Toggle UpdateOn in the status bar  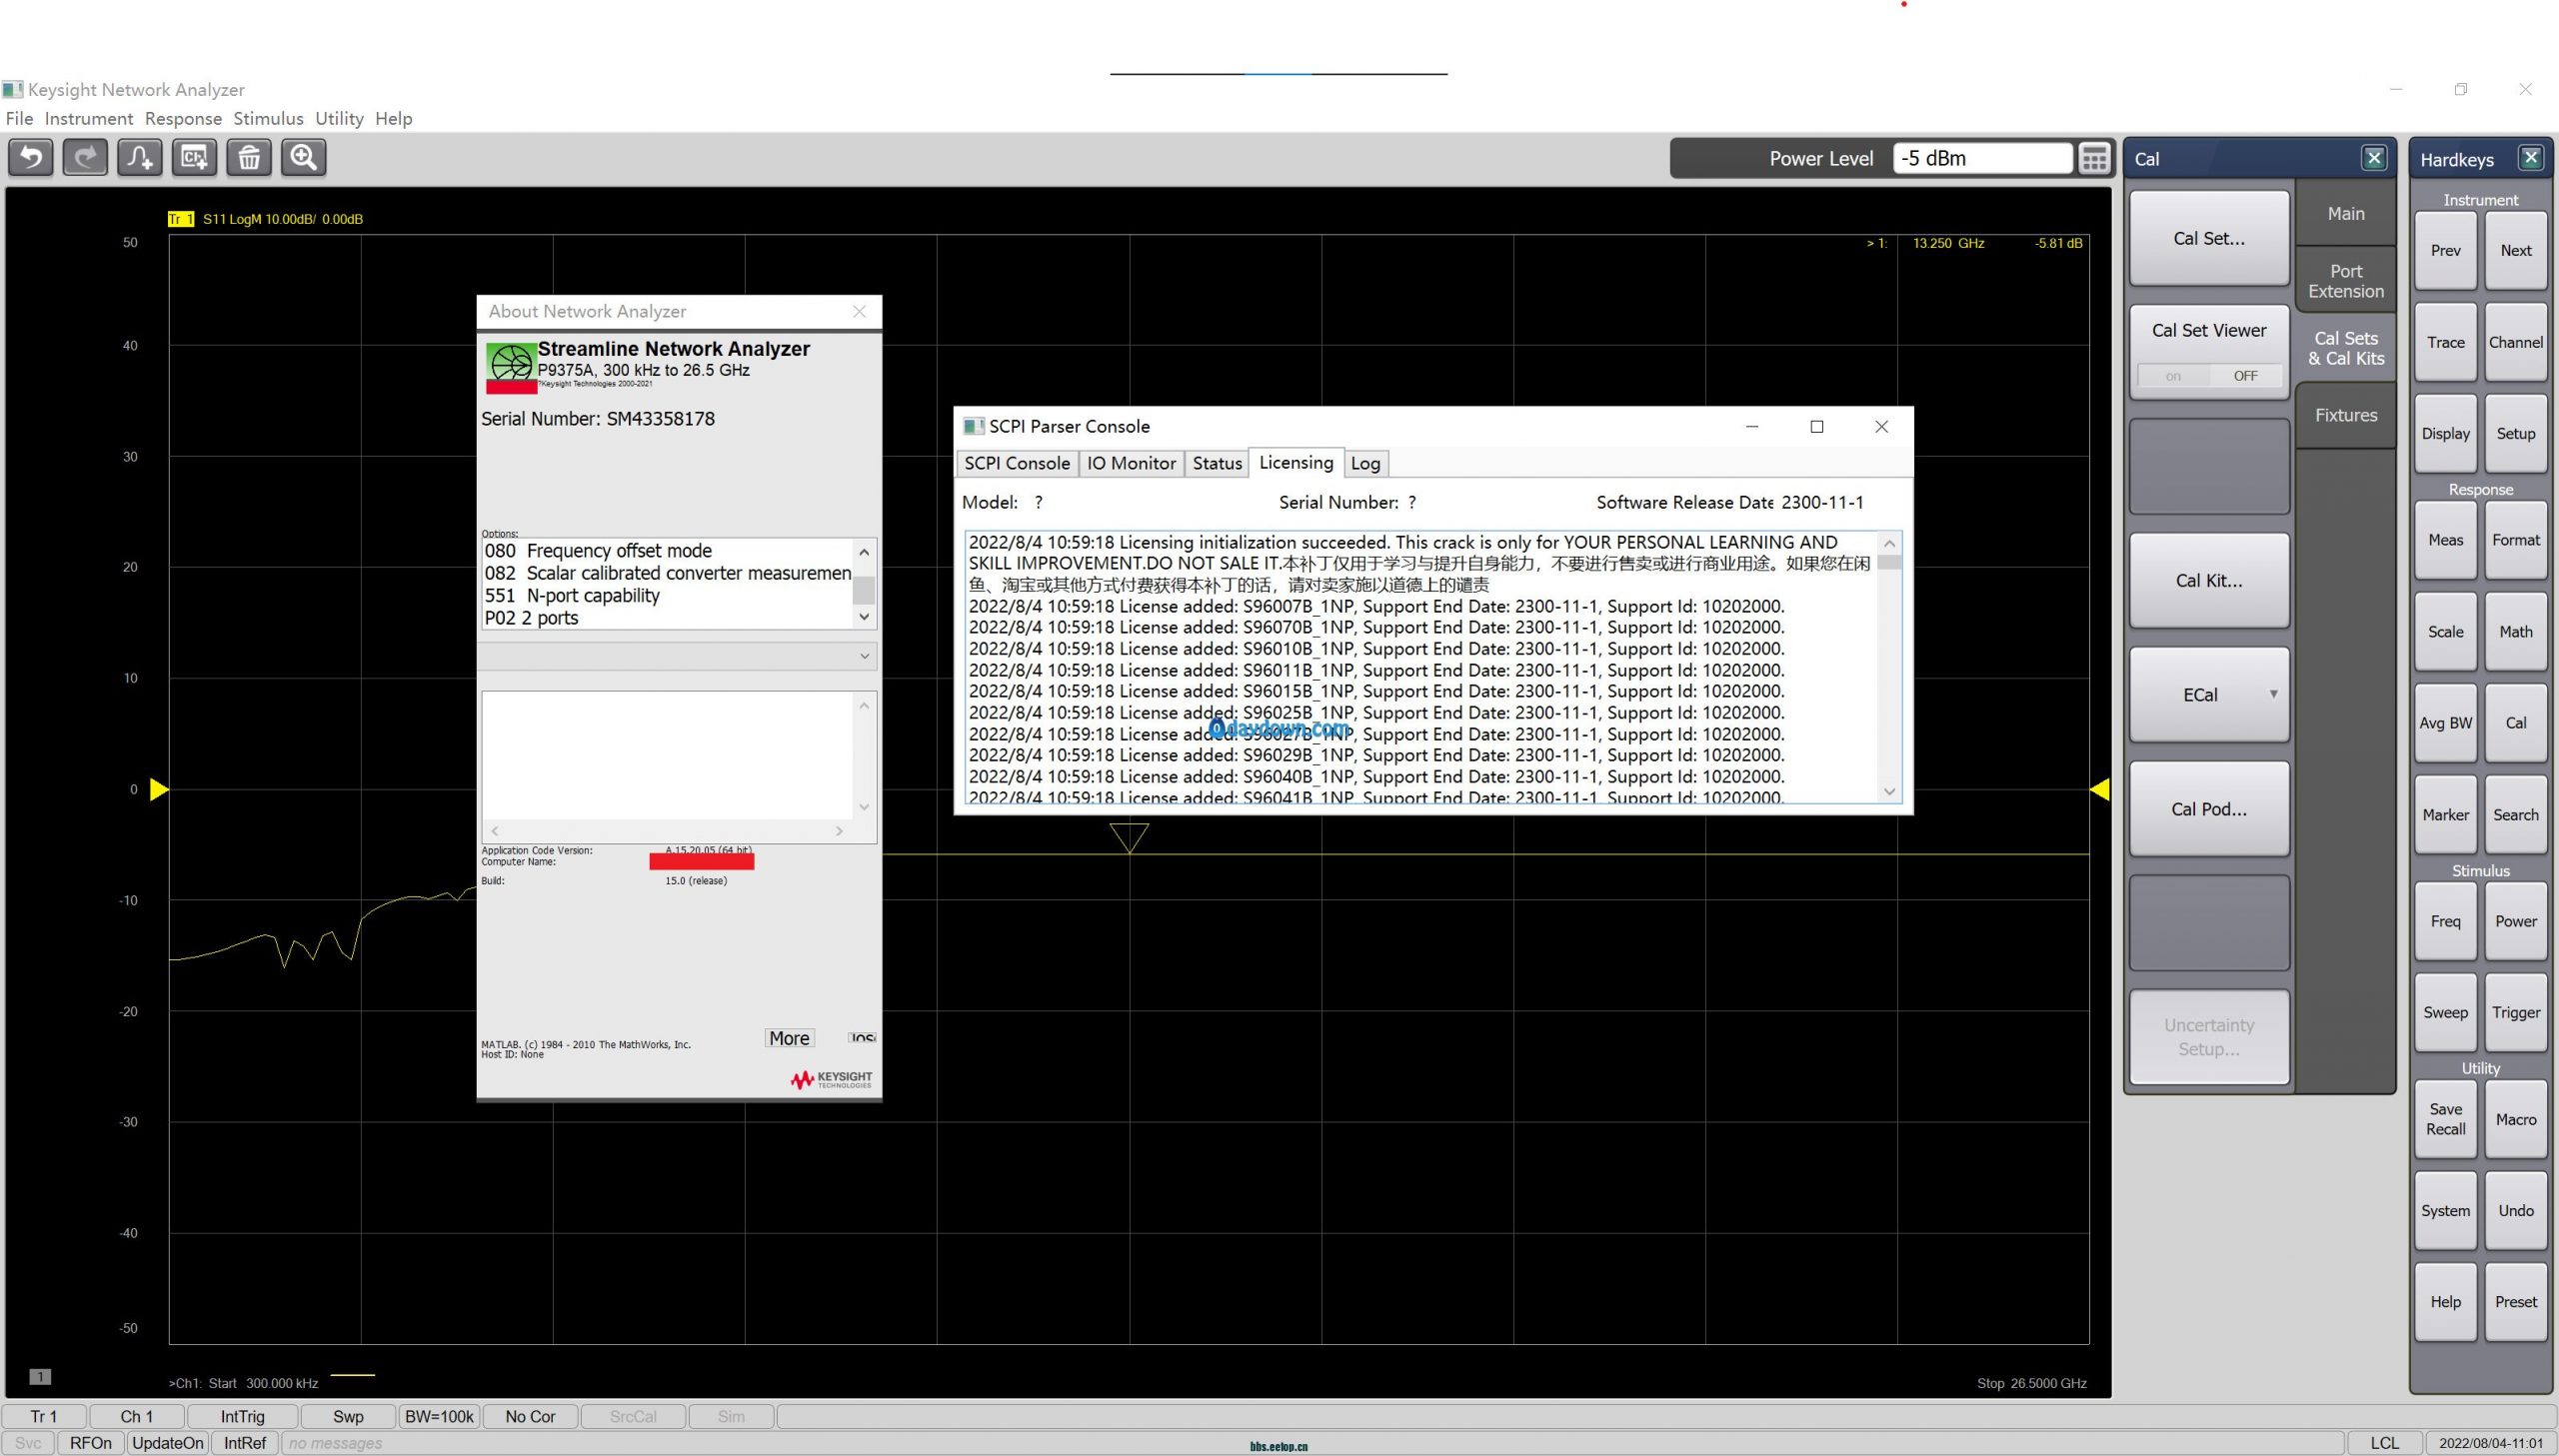click(x=167, y=1443)
